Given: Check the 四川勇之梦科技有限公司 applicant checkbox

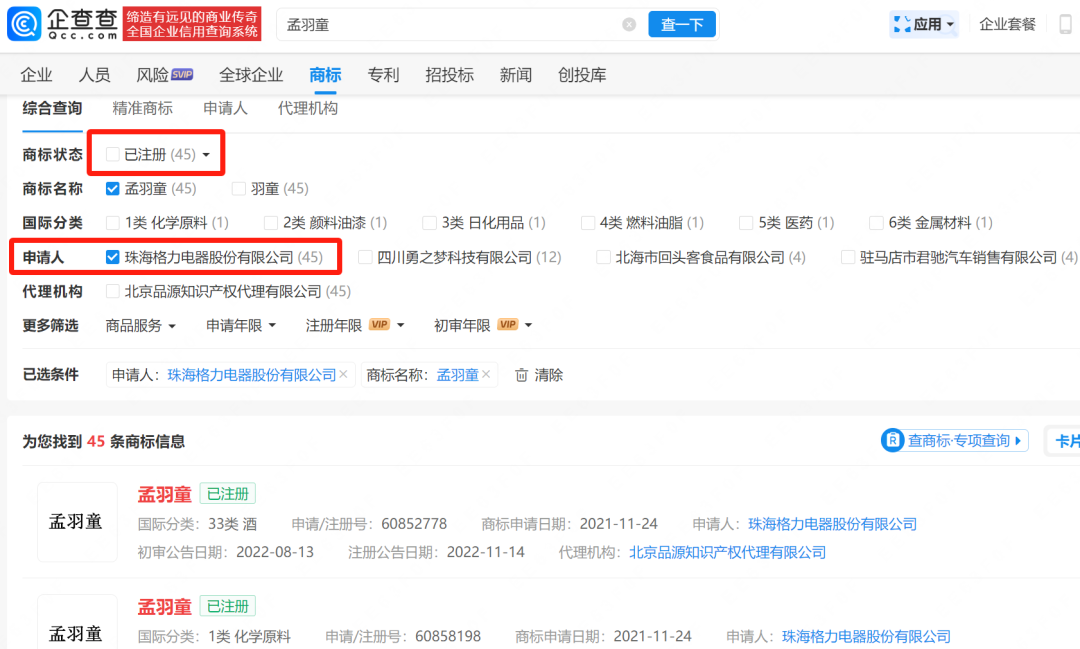Looking at the screenshot, I should point(365,258).
